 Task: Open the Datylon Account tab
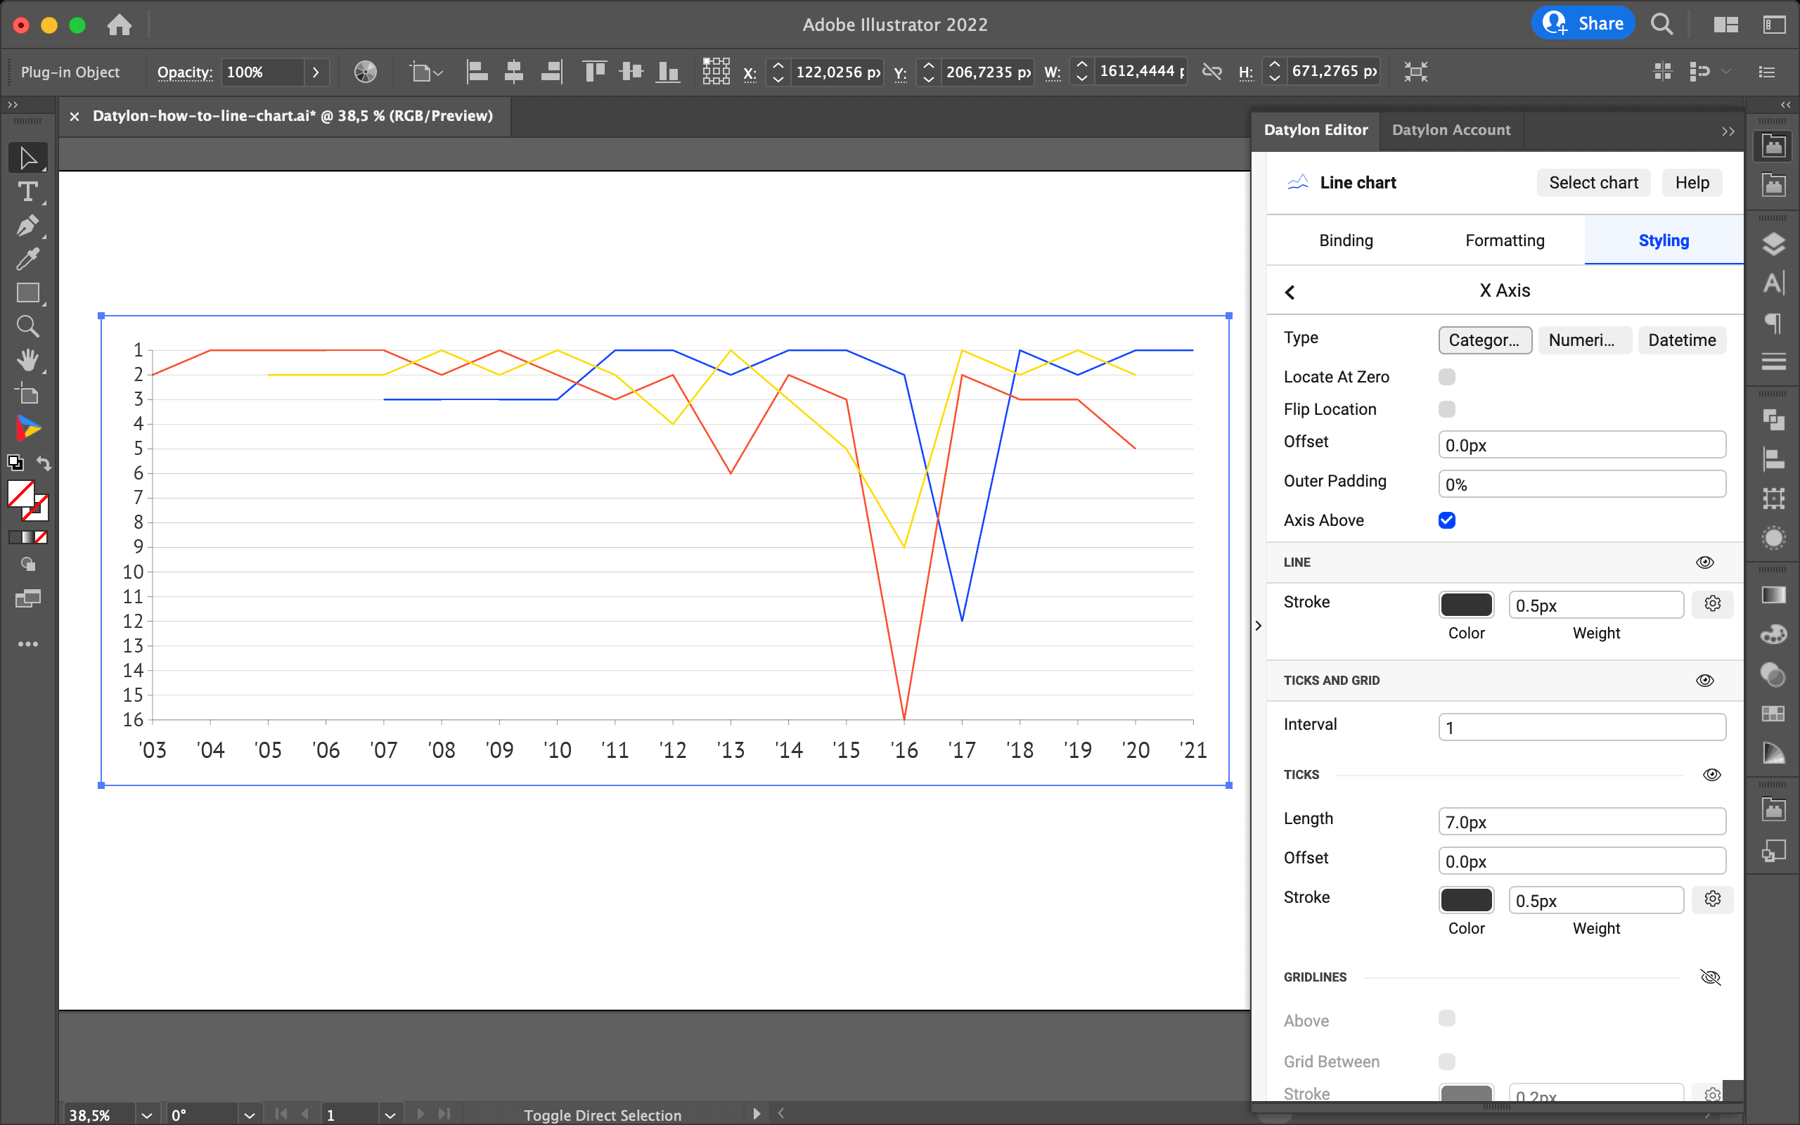click(1451, 130)
